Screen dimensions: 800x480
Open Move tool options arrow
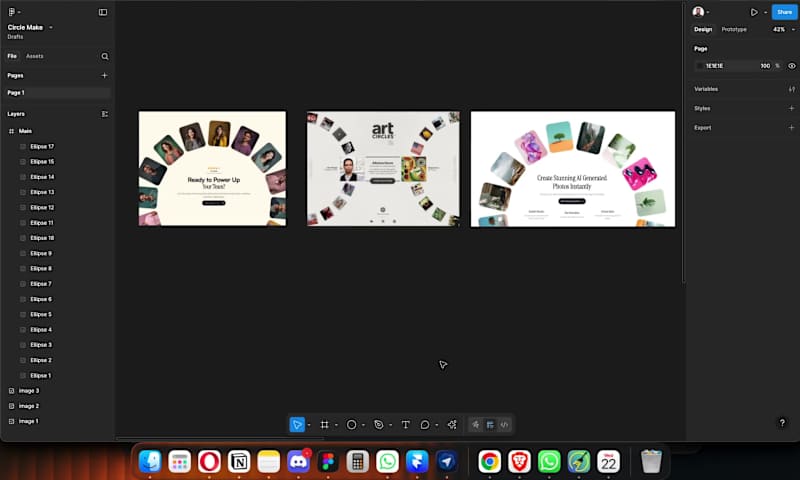[309, 425]
